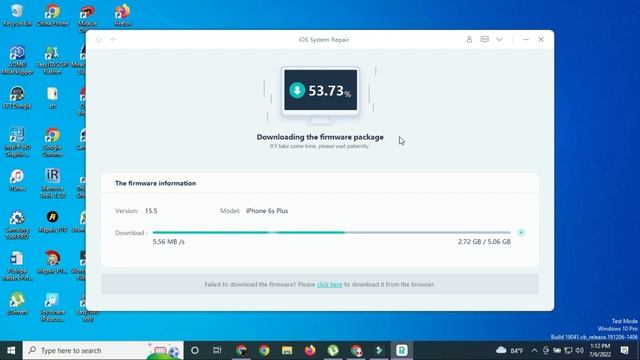Open Firefox from the taskbar
640x360 pixels.
(310, 351)
